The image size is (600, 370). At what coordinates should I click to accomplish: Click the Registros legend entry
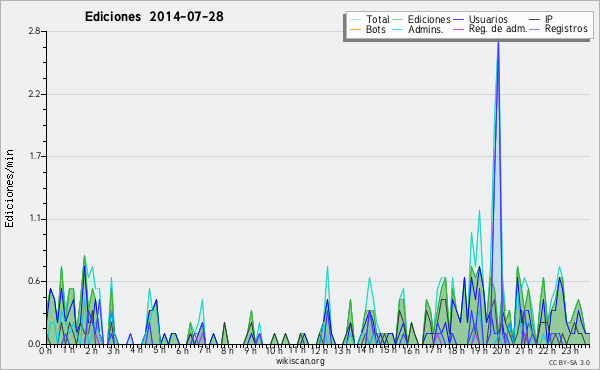click(x=566, y=29)
